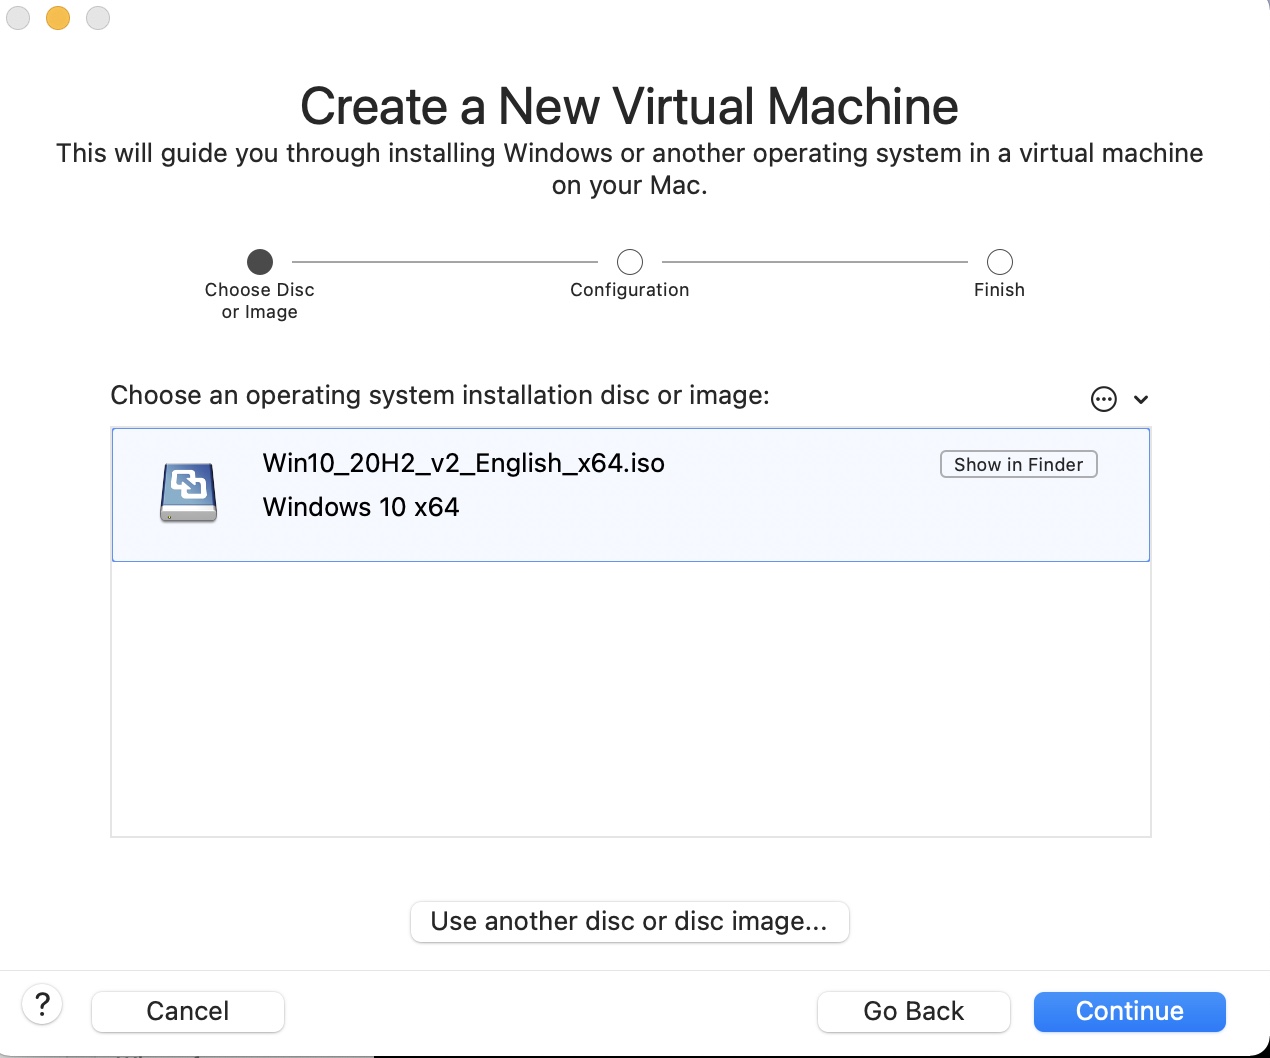Screen dimensions: 1270x1058
Task: Click Show in Finder for the Win10 ISO
Action: pos(1018,463)
